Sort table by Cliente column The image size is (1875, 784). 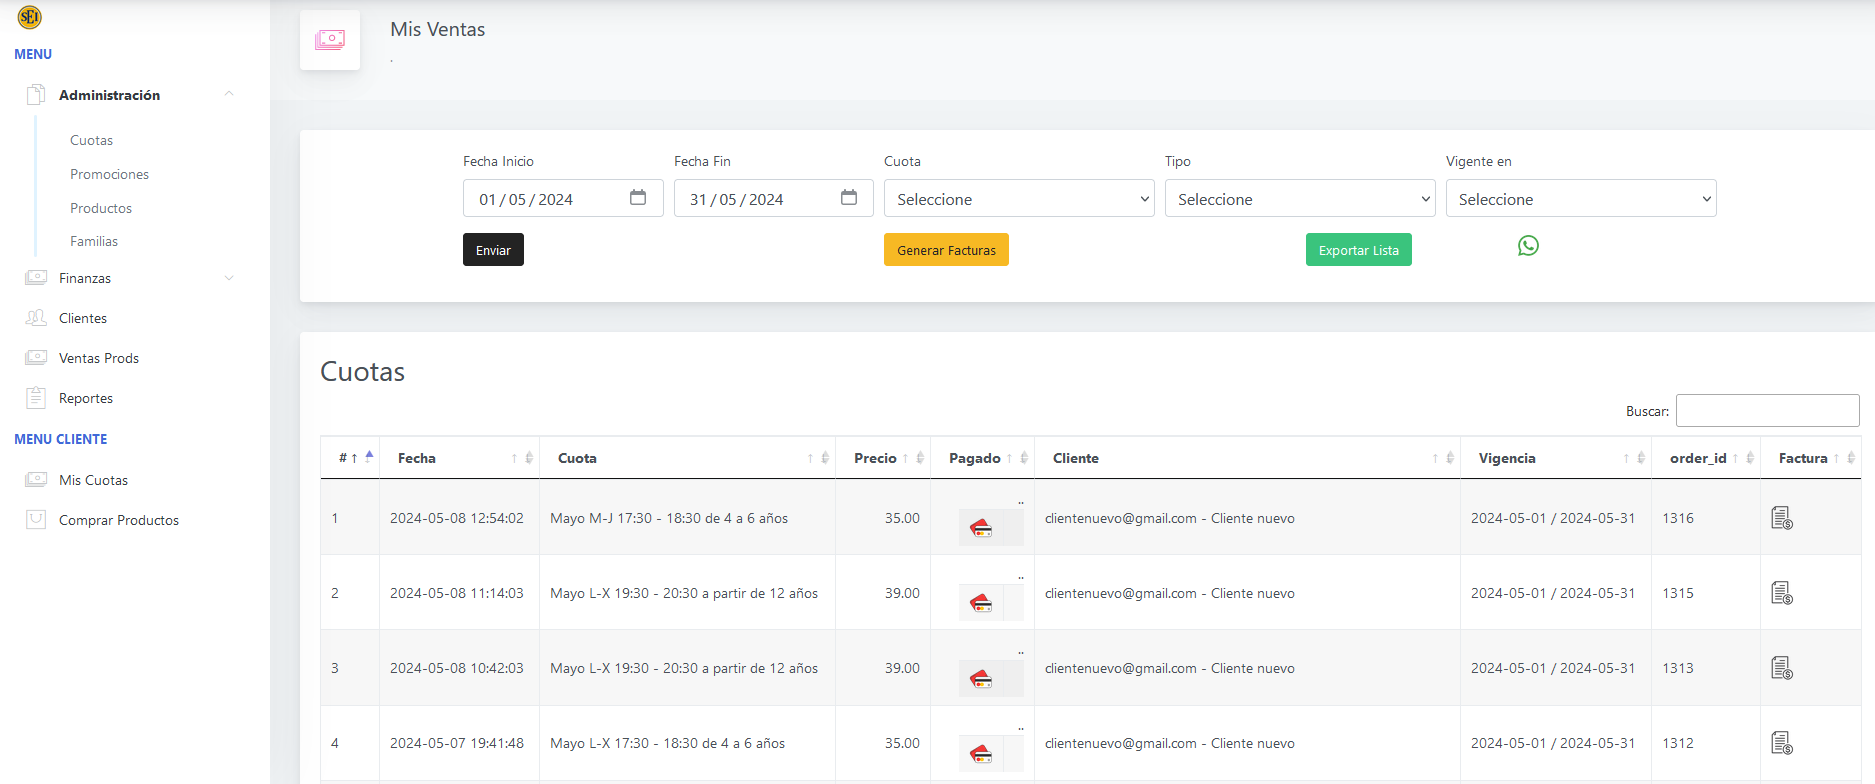point(1247,458)
